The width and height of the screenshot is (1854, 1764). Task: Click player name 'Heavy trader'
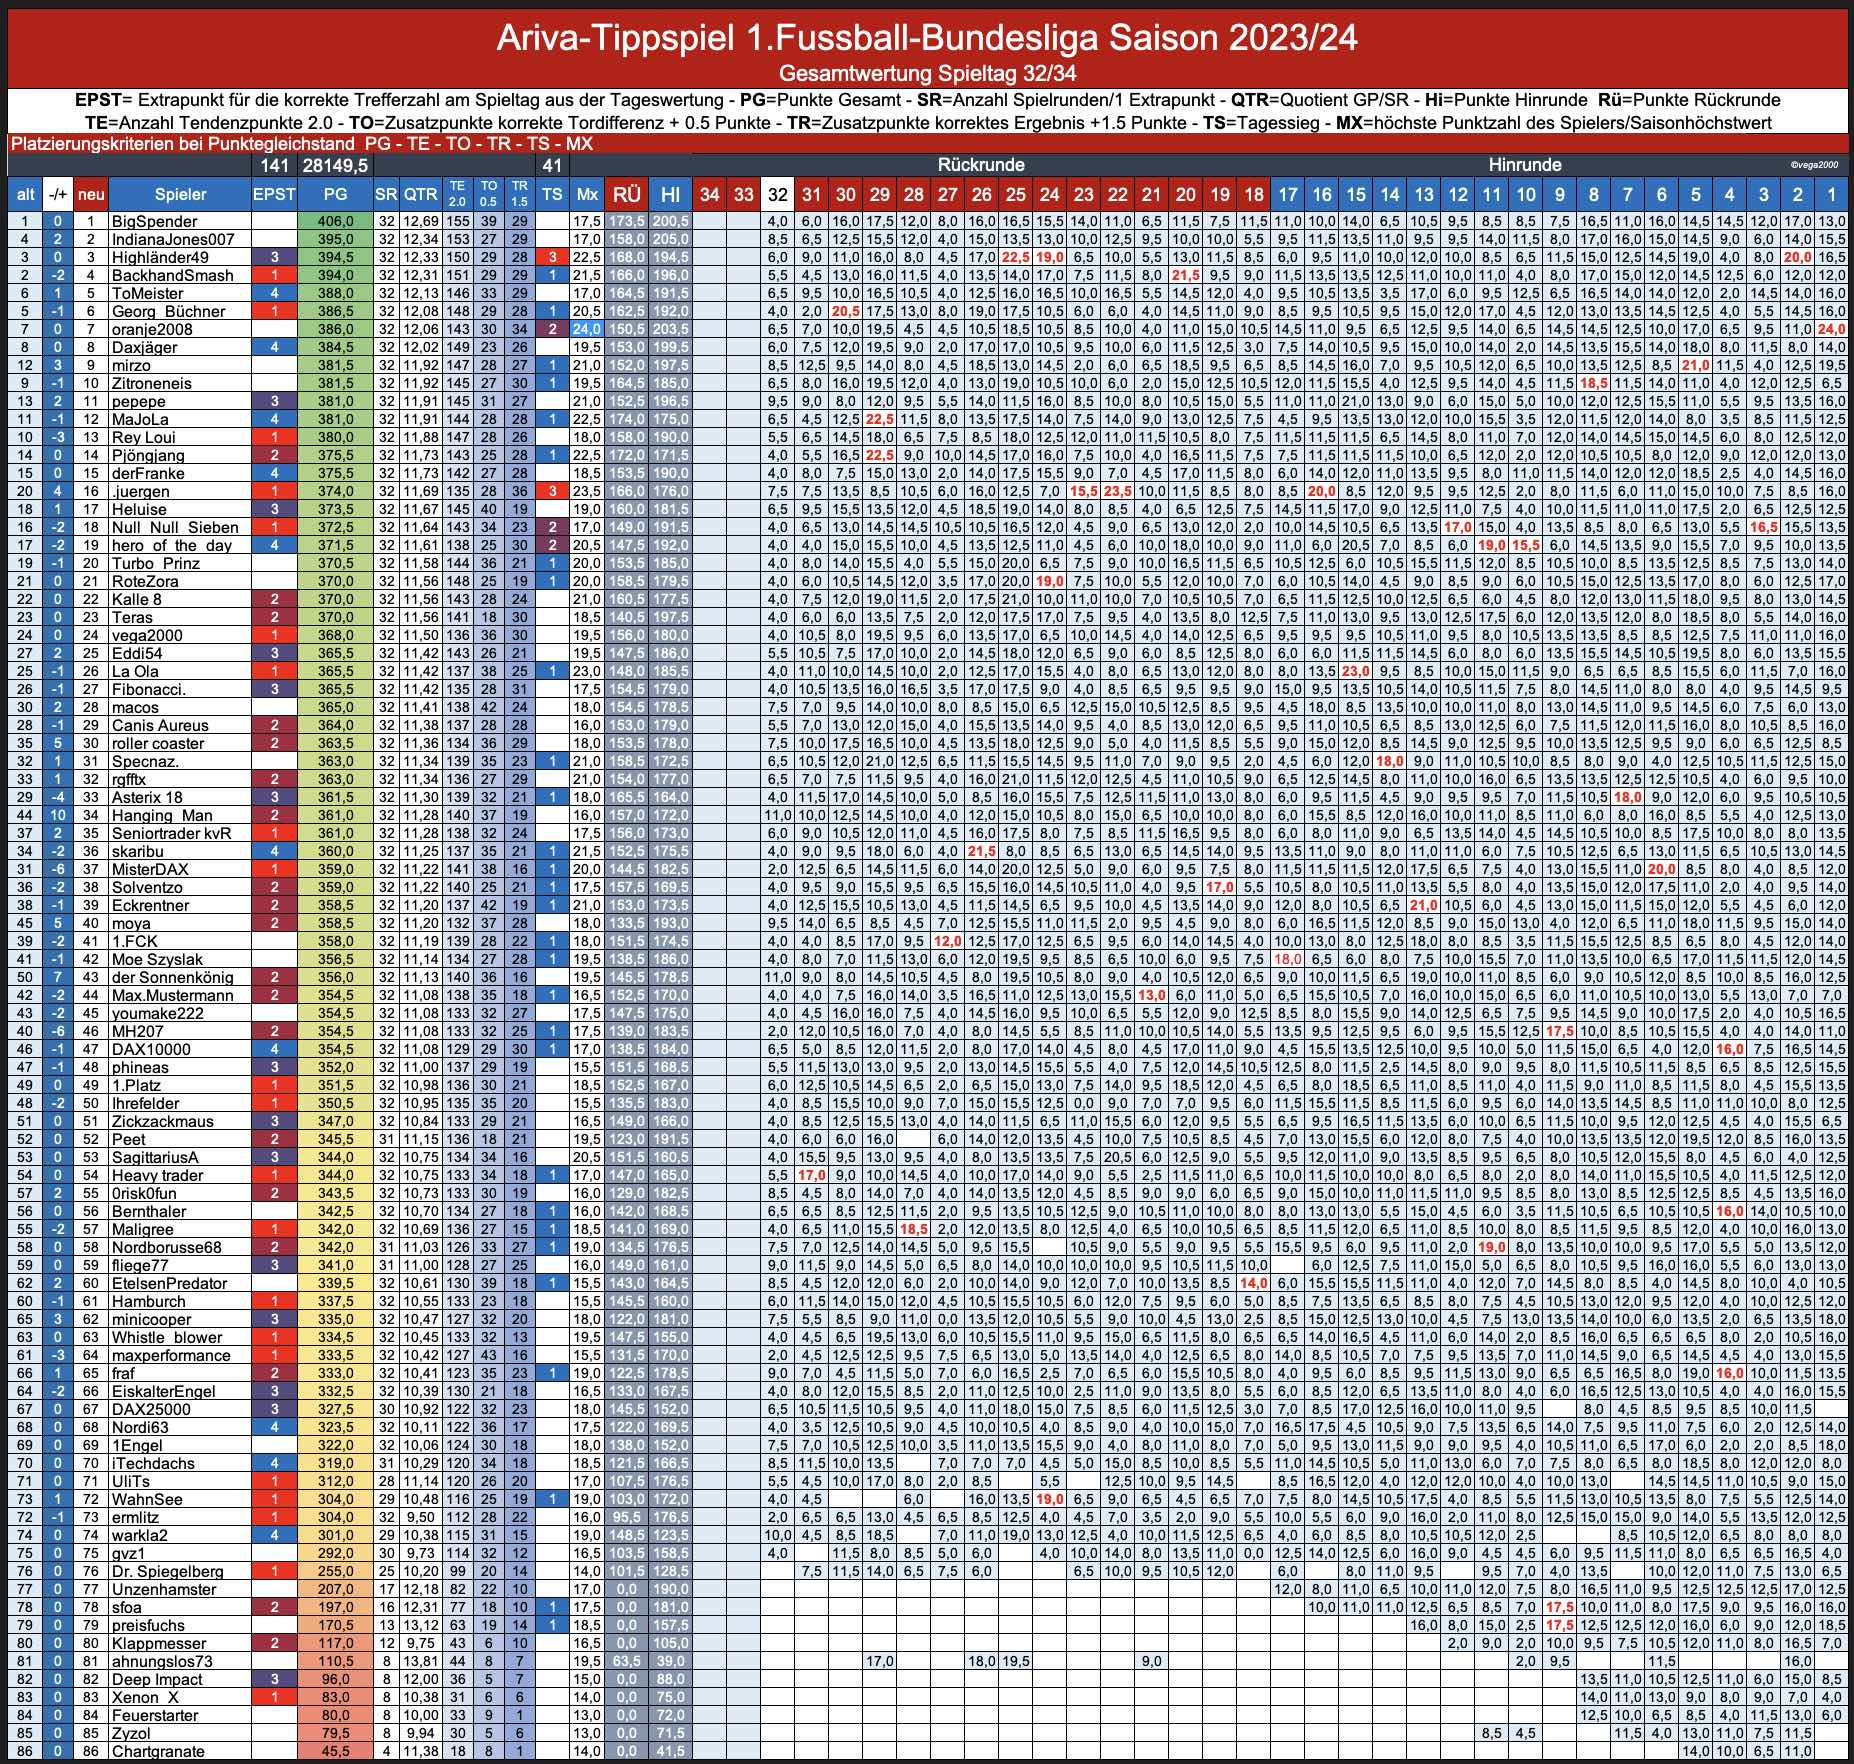tap(158, 1175)
